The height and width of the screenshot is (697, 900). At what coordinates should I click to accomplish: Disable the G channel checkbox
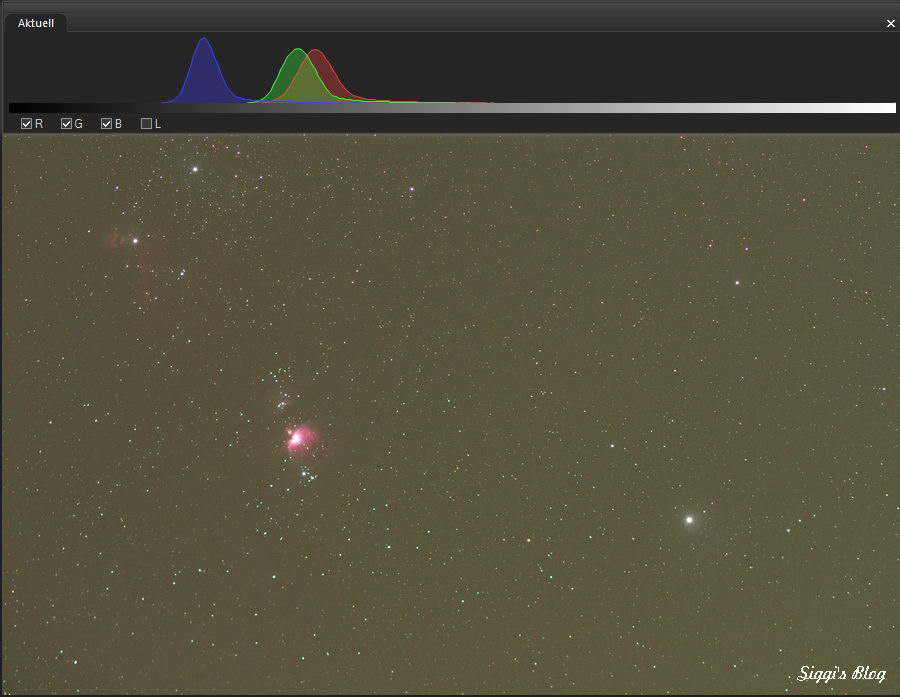(67, 124)
